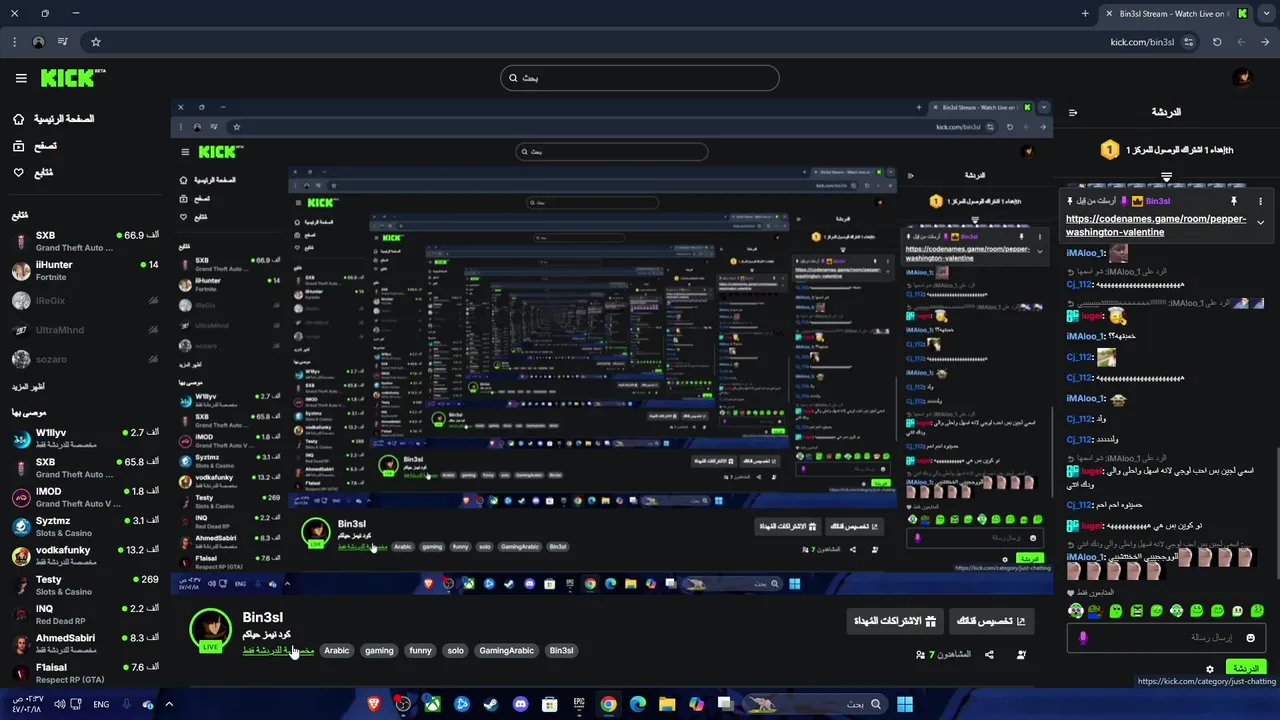The image size is (1280, 720).
Task: Expand the leaderboard drop handle
Action: click(x=1166, y=177)
